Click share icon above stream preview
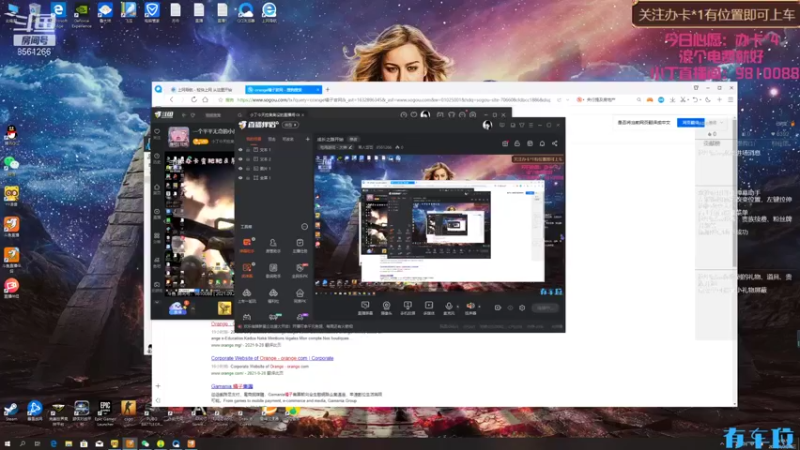800x450 pixels. coord(555,143)
